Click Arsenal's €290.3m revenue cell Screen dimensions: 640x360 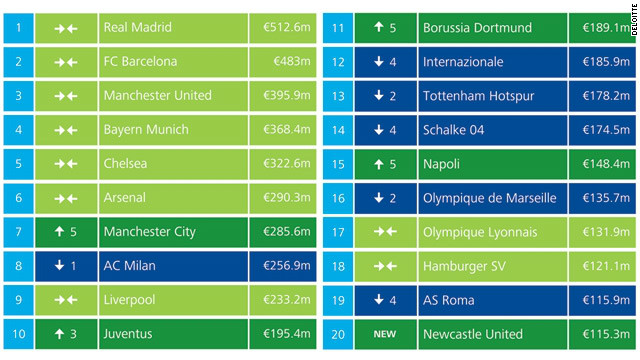pyautogui.click(x=283, y=198)
